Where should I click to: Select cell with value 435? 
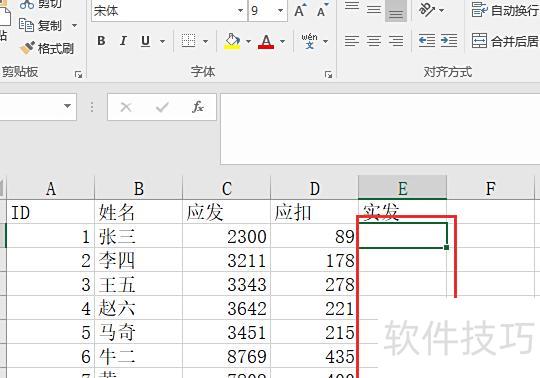314,356
